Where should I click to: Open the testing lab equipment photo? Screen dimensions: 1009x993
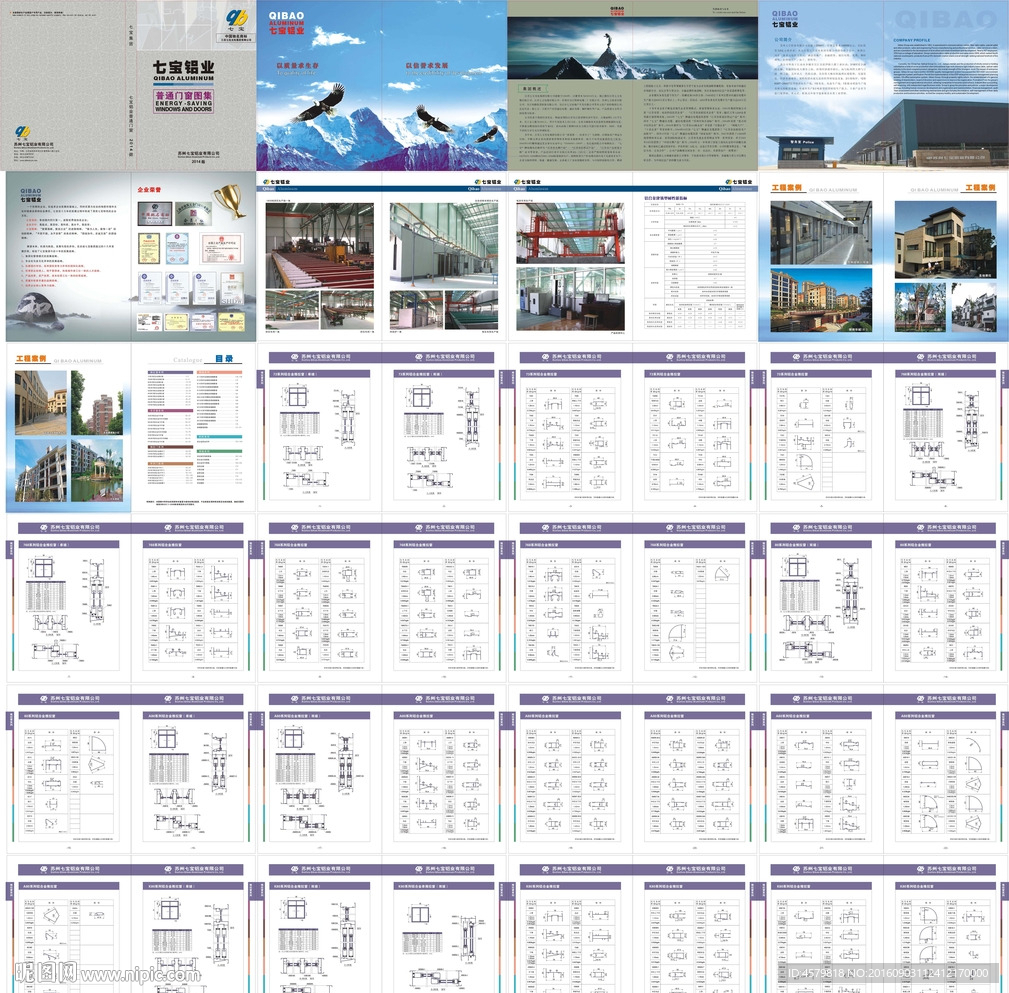click(570, 299)
